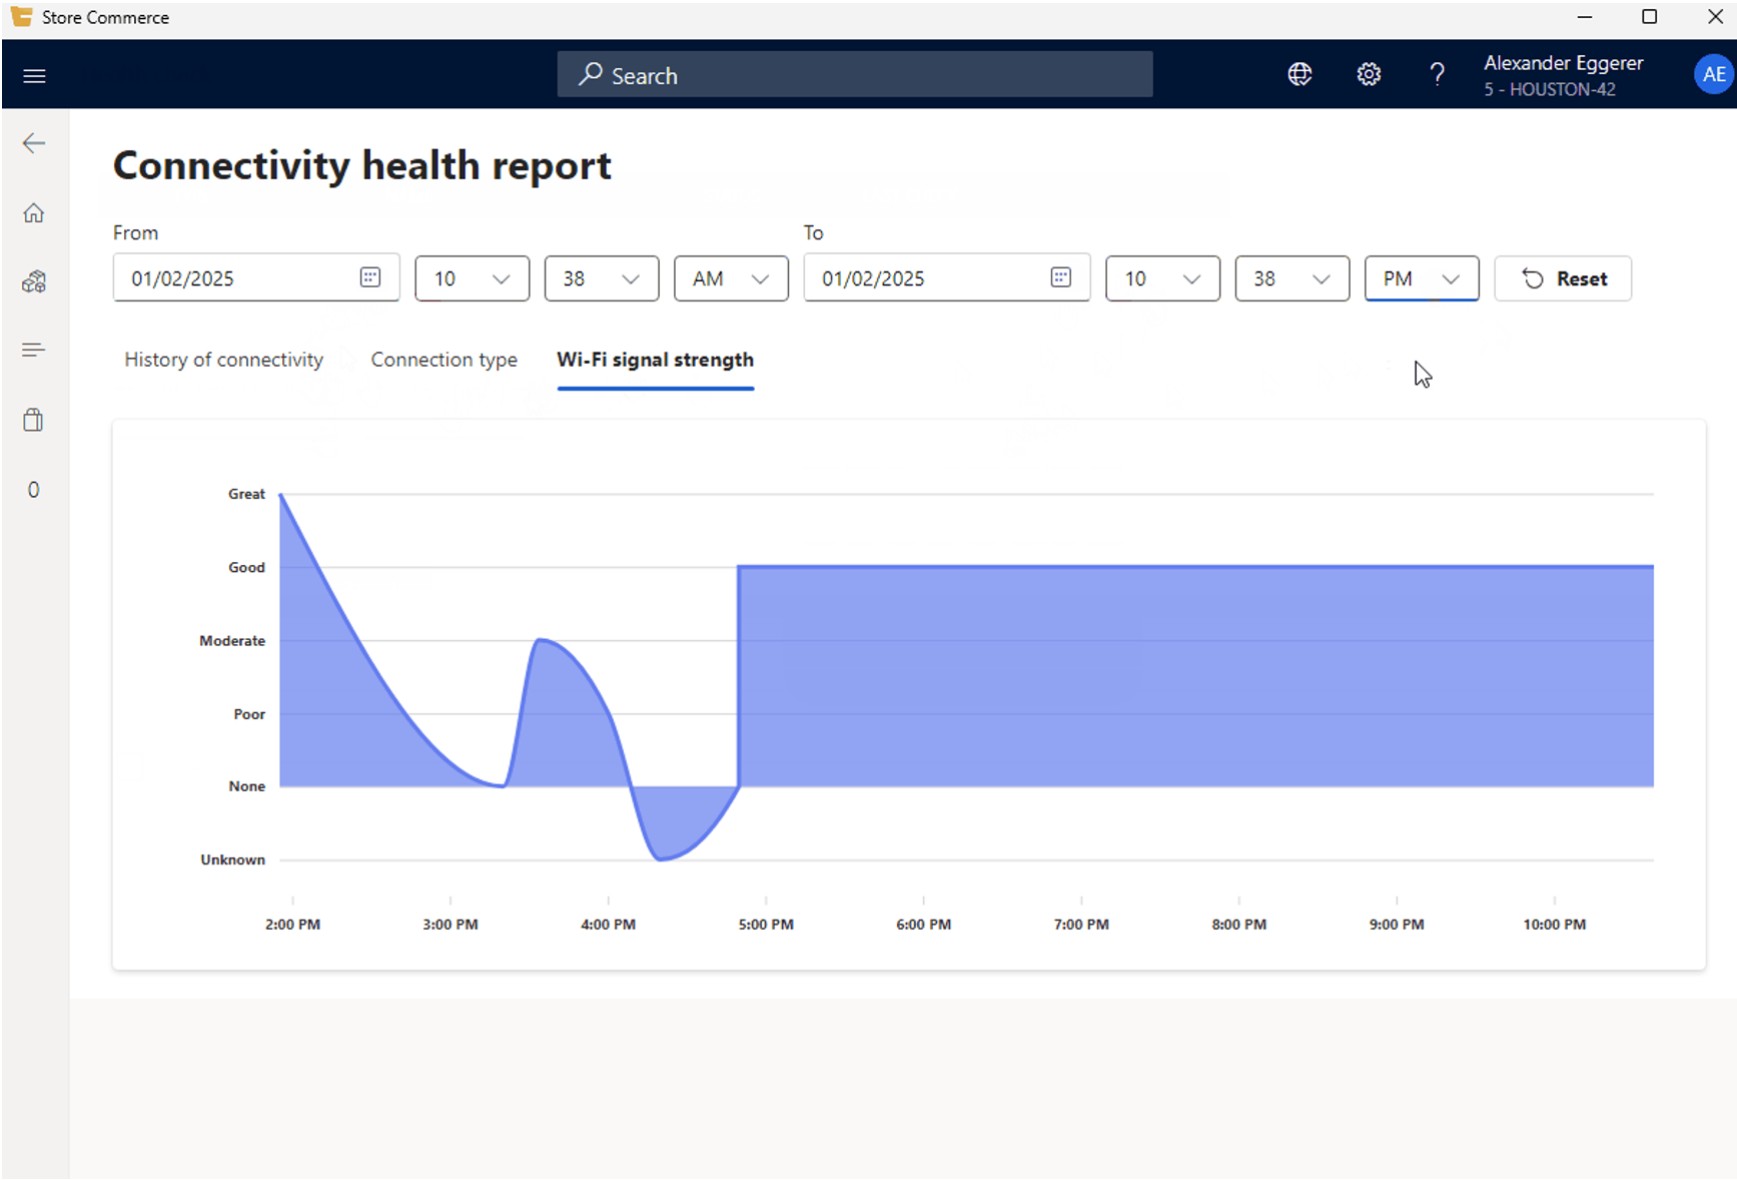Go to Home via sidebar icon
The width and height of the screenshot is (1737, 1180).
point(34,213)
